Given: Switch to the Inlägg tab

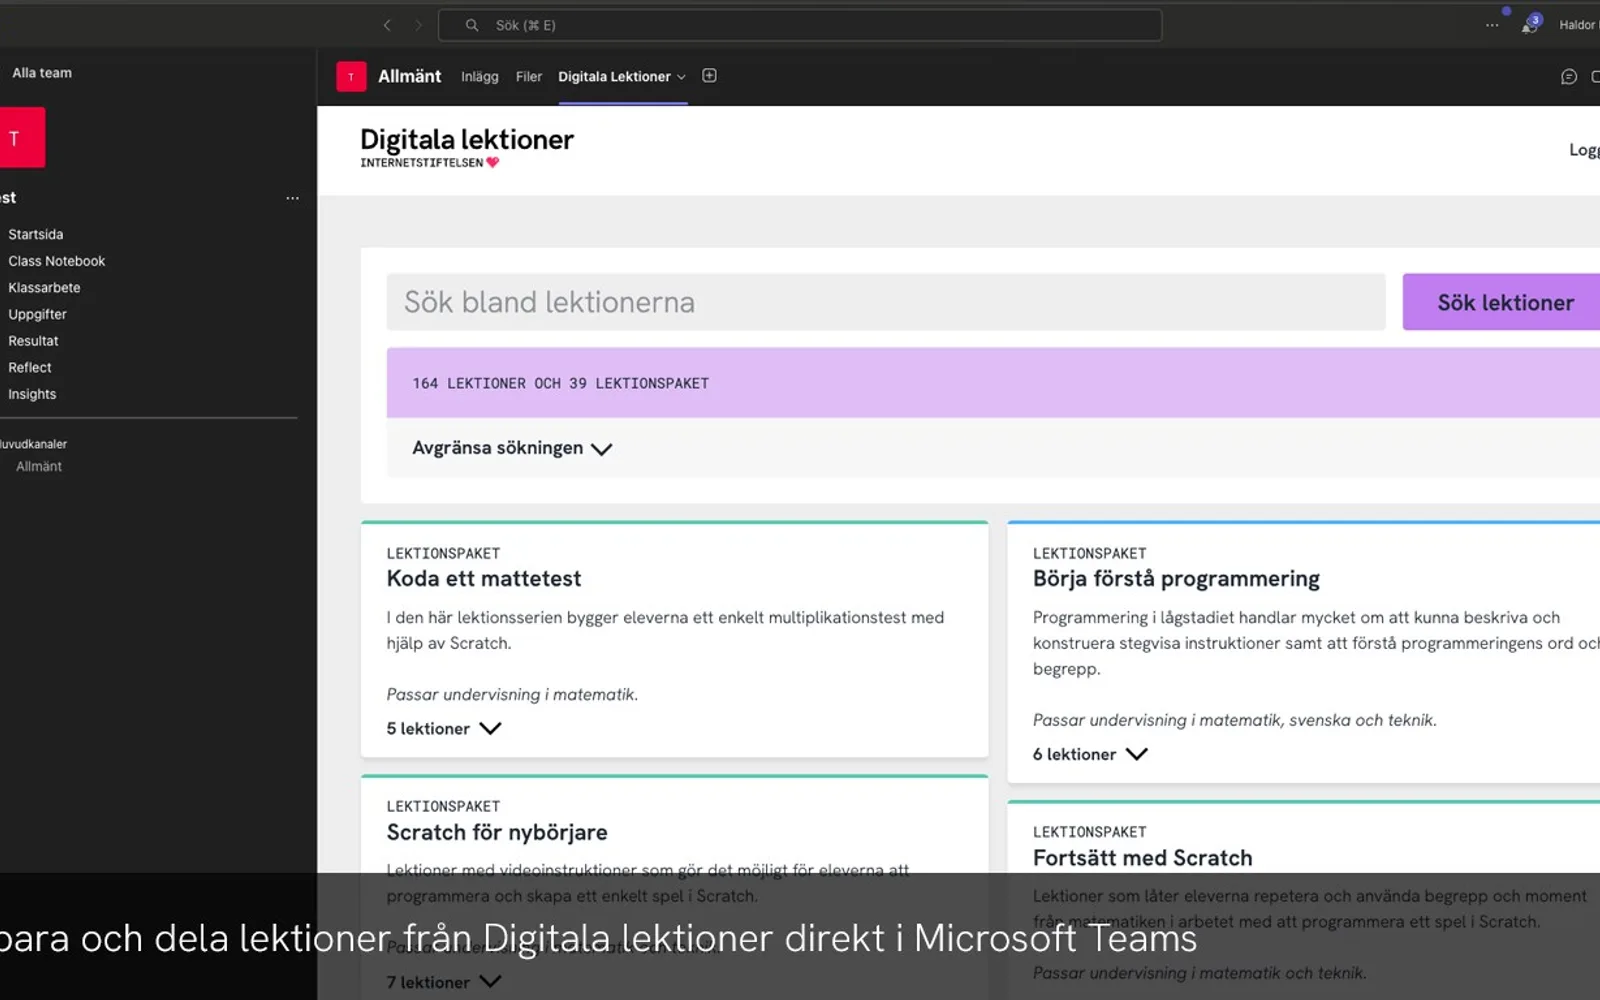Looking at the screenshot, I should pos(480,77).
